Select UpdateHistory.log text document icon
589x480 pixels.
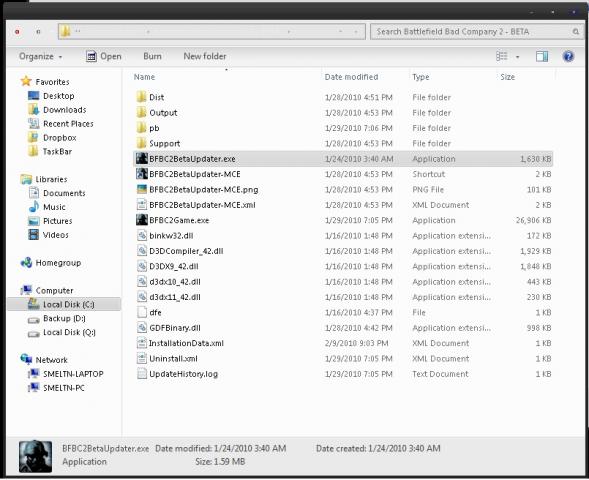[x=142, y=374]
